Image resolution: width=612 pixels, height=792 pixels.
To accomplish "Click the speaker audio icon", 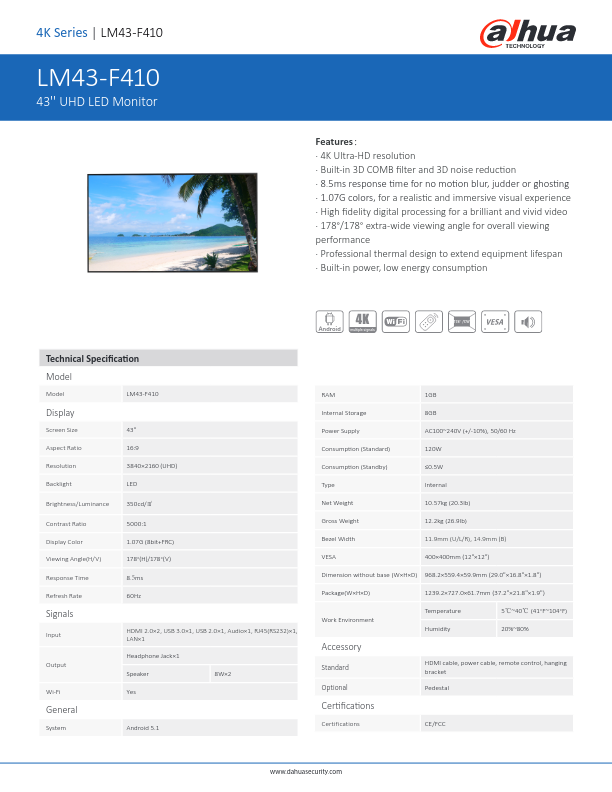I will coord(528,321).
